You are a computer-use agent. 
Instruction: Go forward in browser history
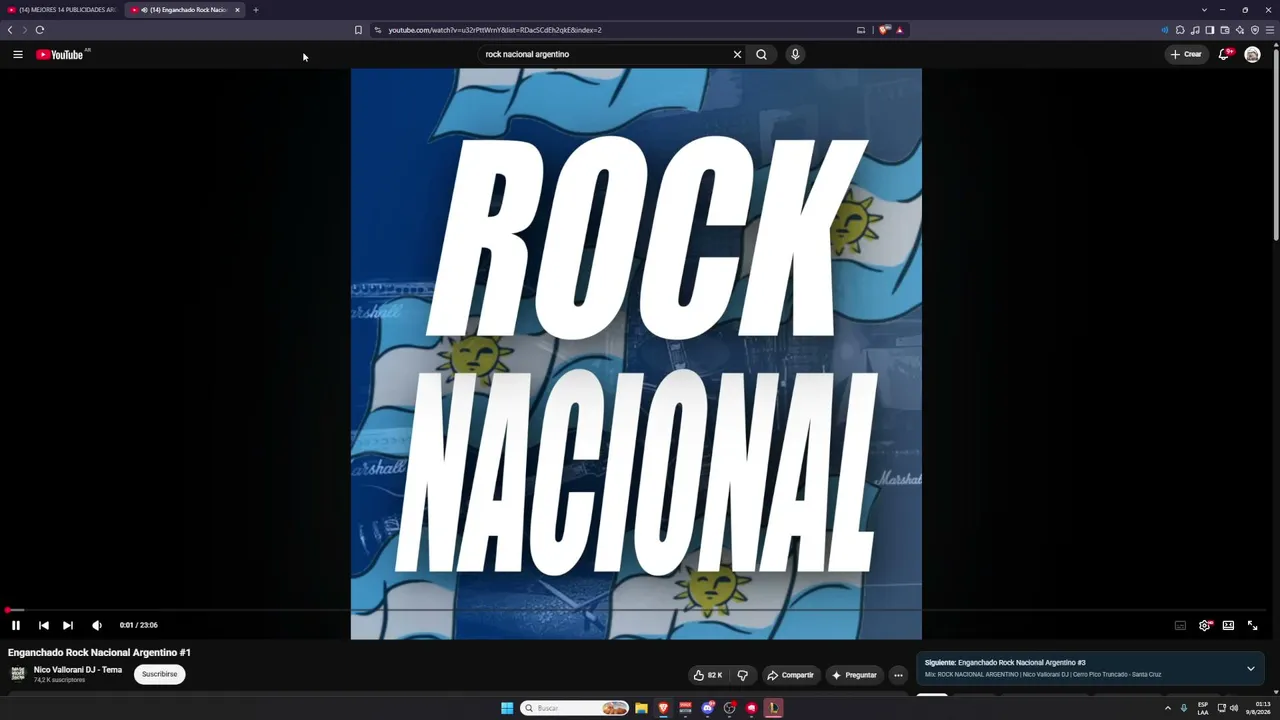pyautogui.click(x=25, y=30)
